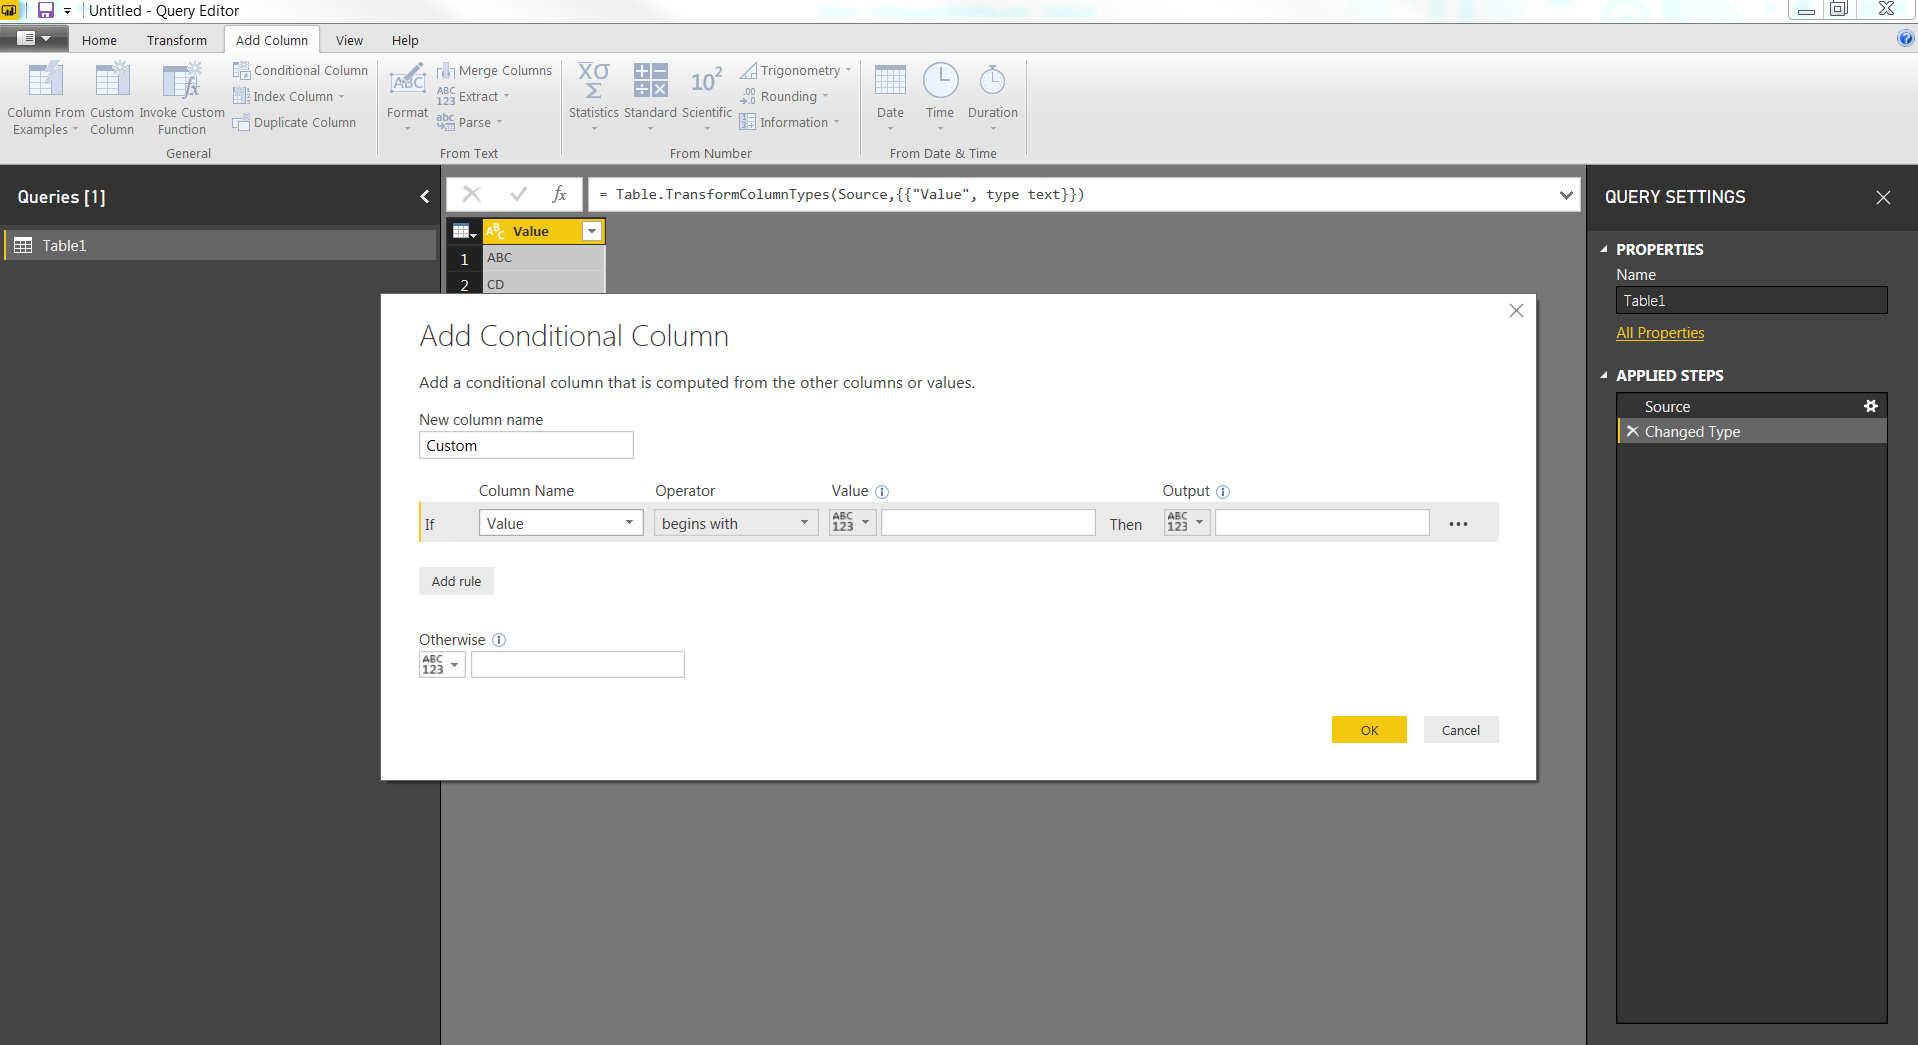Close the Query Settings pane
The image size is (1918, 1045).
[1883, 197]
